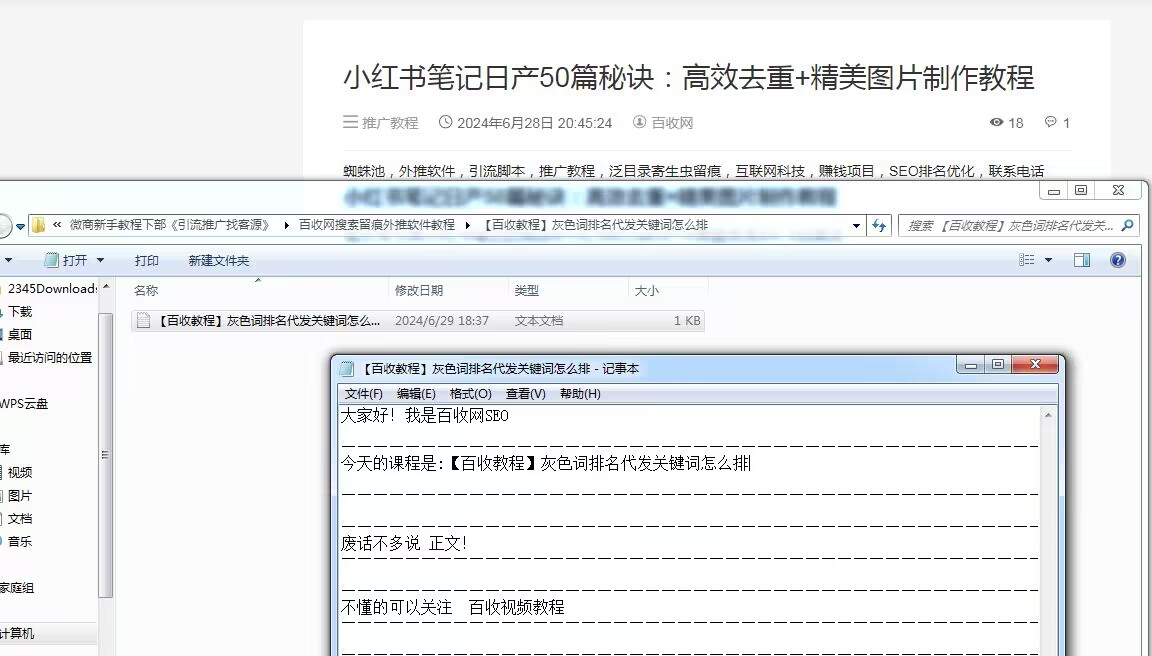Open the view options dropdown arrow

(x=1048, y=260)
